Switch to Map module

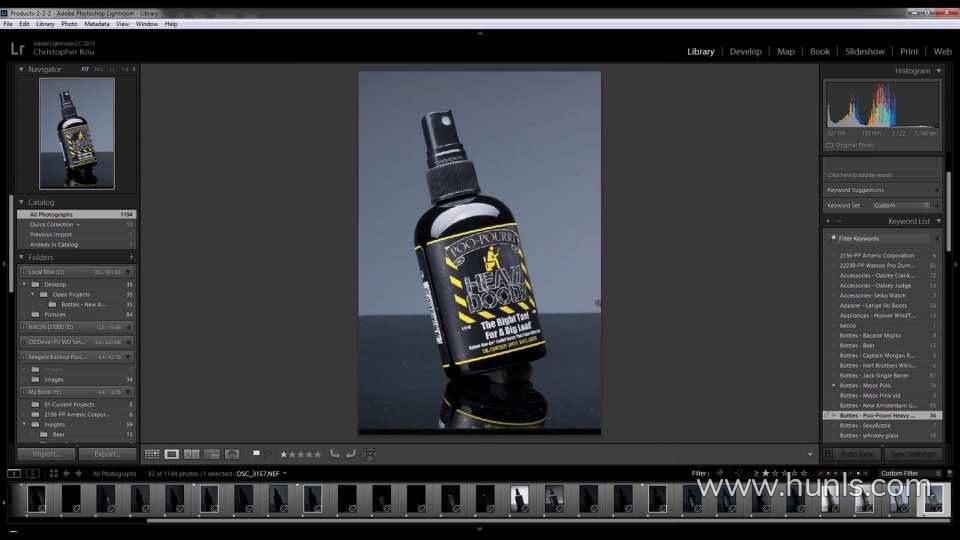click(x=786, y=51)
